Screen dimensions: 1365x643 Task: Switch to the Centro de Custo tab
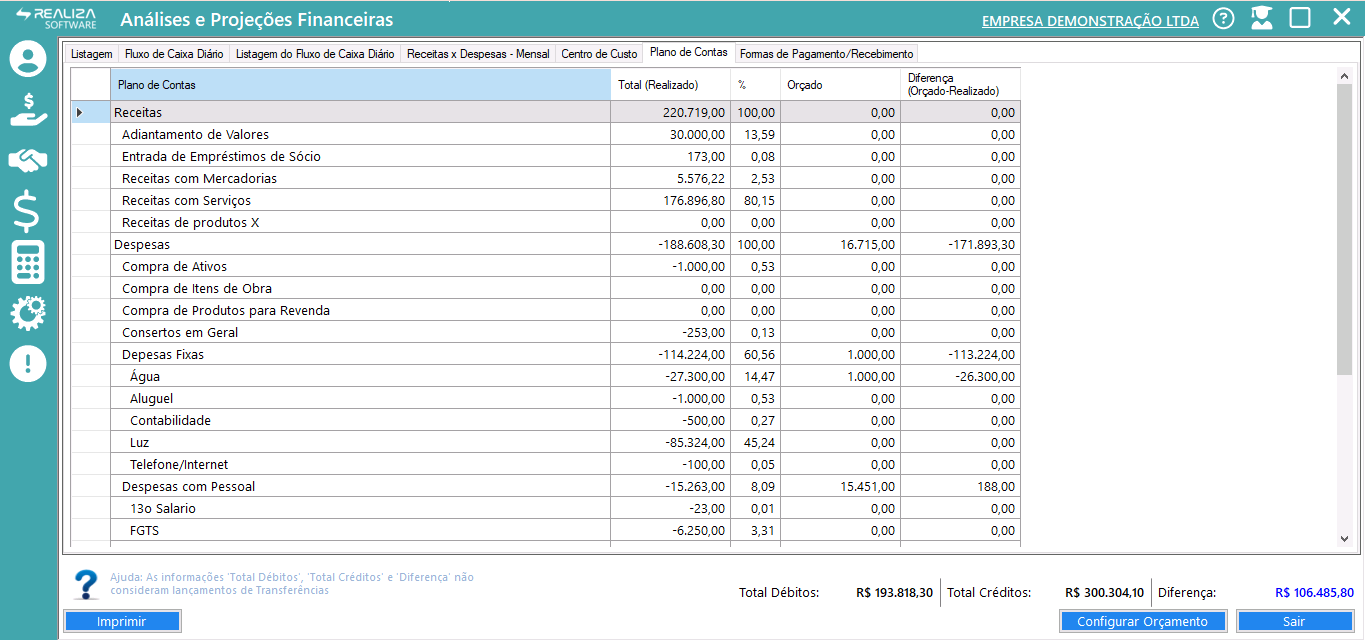point(599,54)
